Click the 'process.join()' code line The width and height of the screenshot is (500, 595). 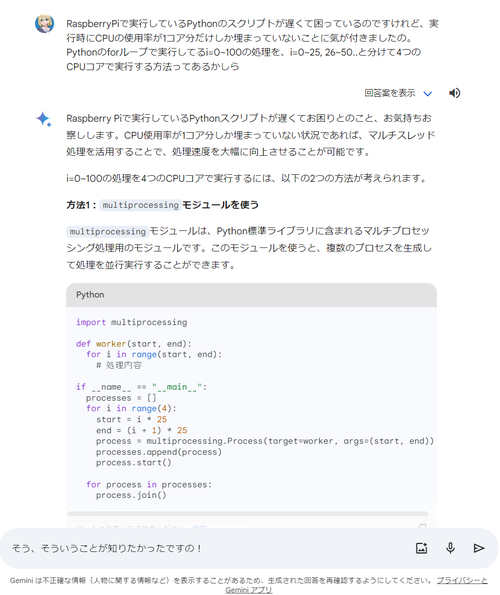[x=131, y=495]
